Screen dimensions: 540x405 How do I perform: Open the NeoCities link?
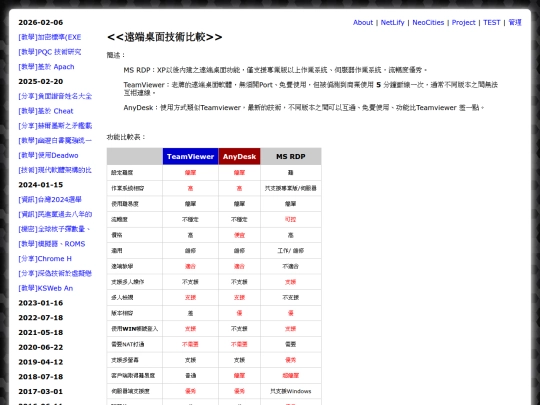coord(428,22)
